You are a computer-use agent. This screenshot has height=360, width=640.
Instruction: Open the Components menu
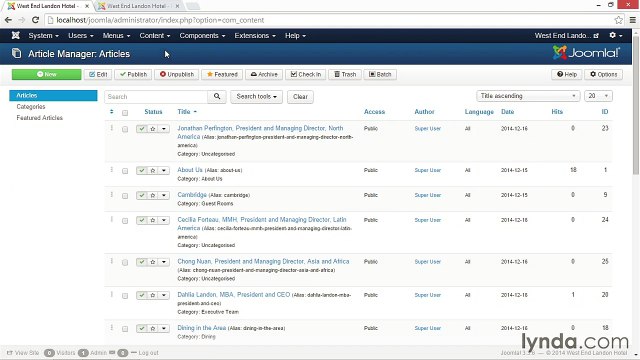(202, 36)
